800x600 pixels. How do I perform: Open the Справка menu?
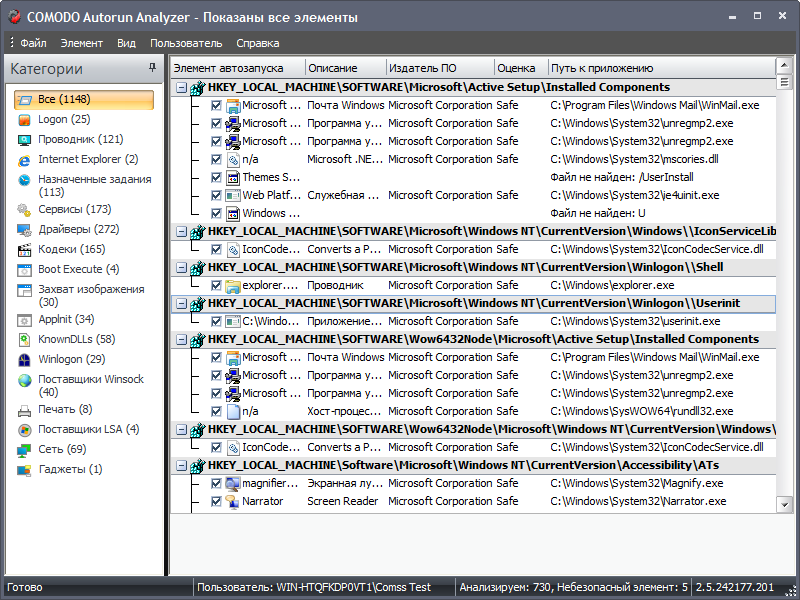pos(258,44)
